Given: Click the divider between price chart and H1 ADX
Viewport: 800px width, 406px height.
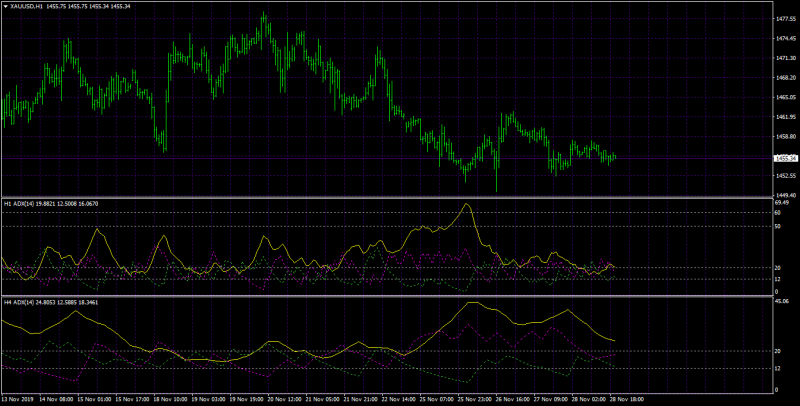Looking at the screenshot, I should click(387, 197).
